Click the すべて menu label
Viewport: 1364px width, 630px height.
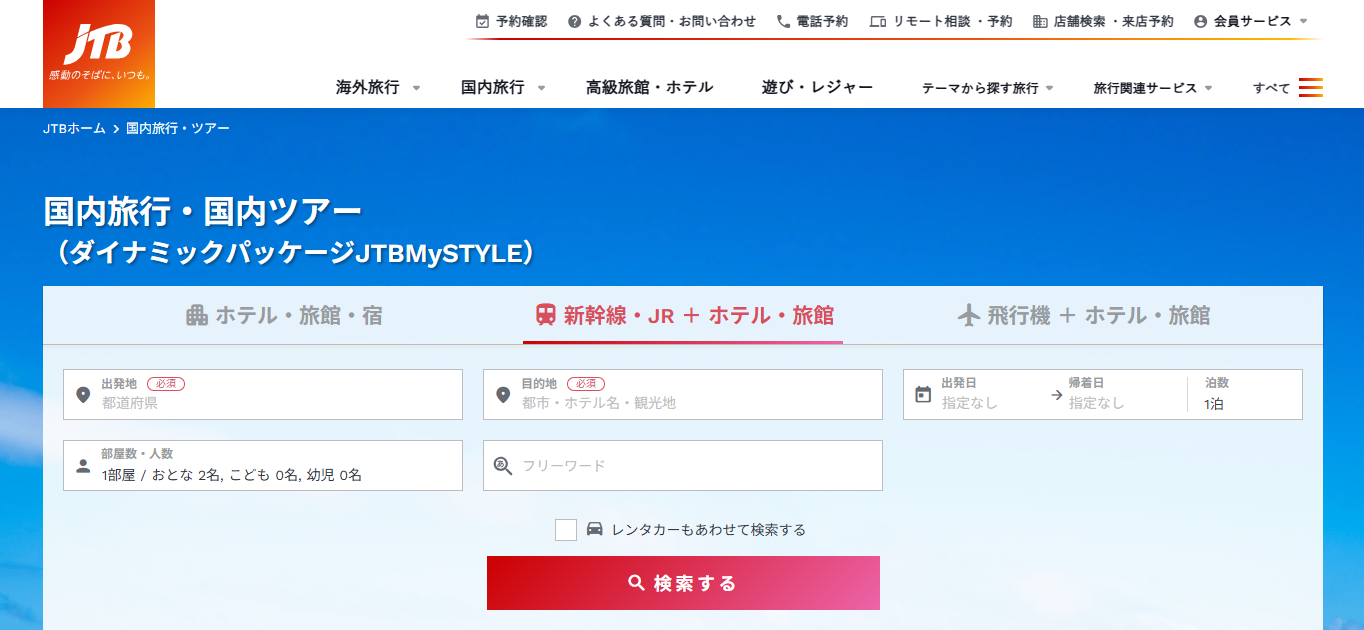(1272, 88)
